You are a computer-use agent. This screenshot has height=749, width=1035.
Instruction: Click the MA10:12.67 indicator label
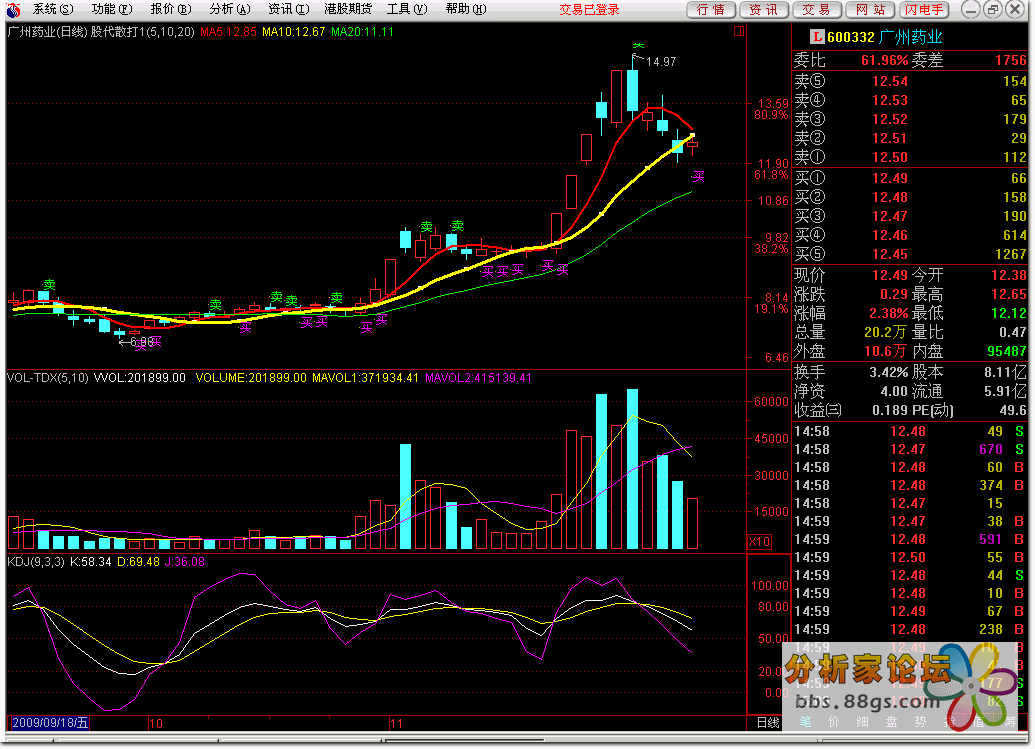(293, 32)
